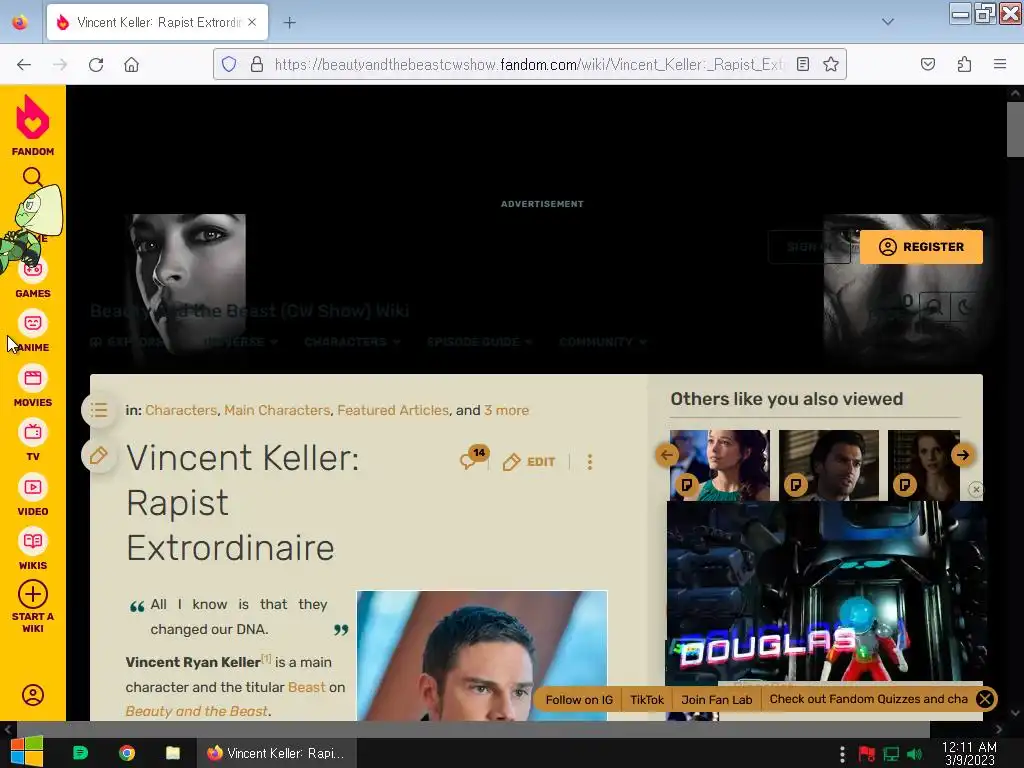This screenshot has width=1024, height=768.
Task: Show previous recommended articles arrow
Action: click(667, 455)
